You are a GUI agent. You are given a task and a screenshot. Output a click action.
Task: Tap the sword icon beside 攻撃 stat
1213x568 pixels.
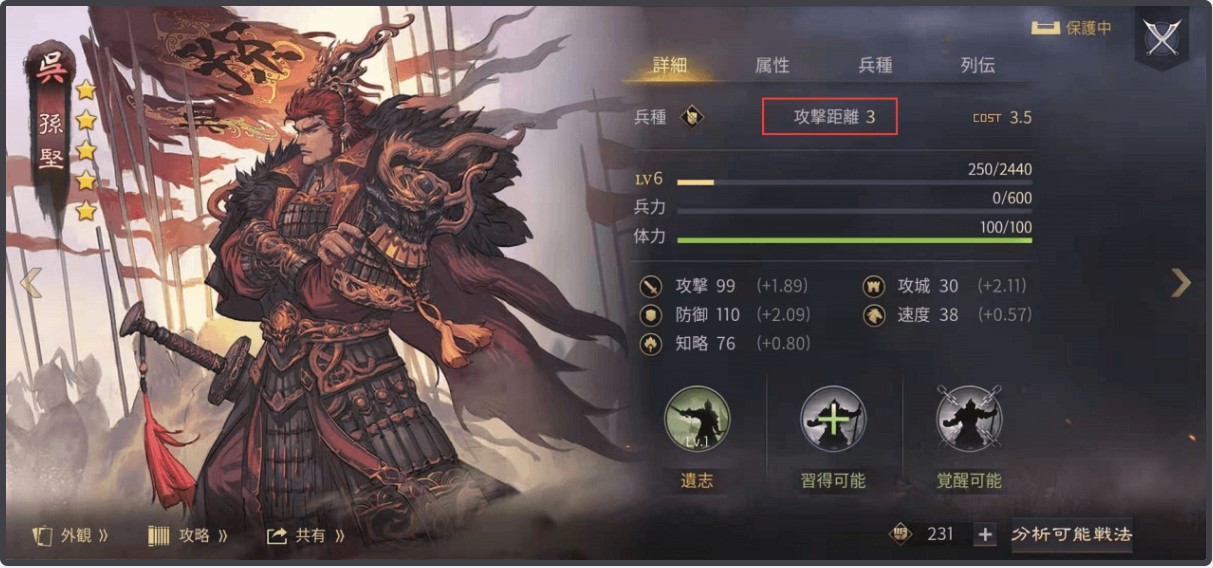651,286
